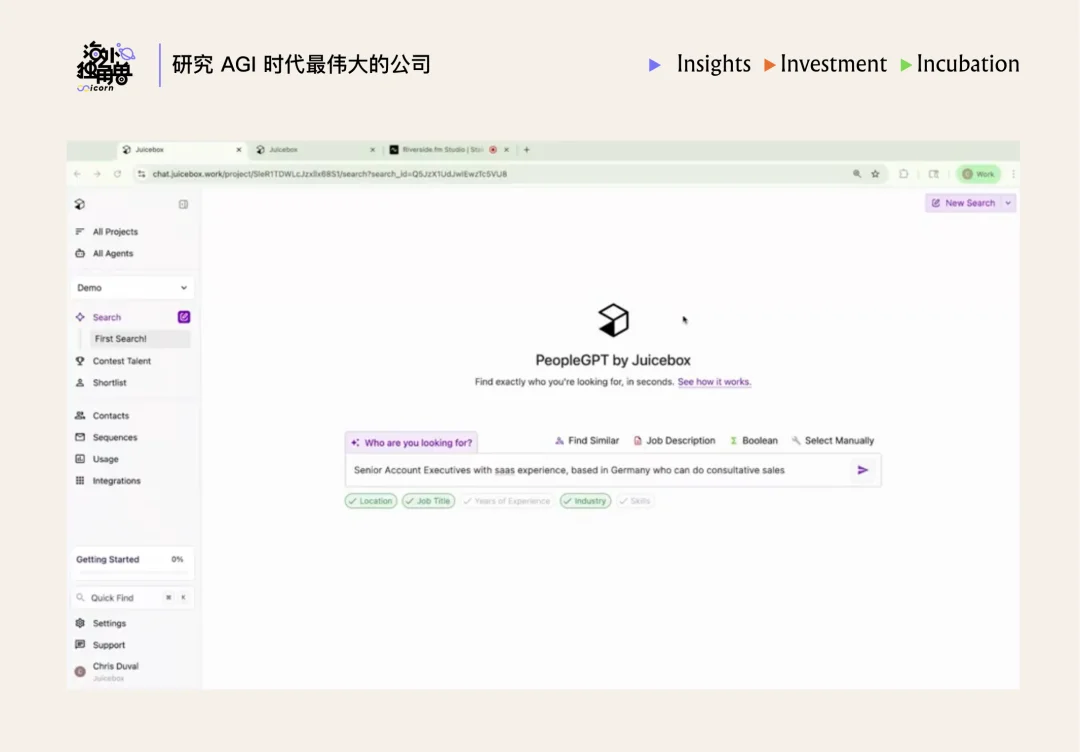Image resolution: width=1080 pixels, height=752 pixels.
Task: Collapse the sidebar with the panel icon
Action: 183,204
